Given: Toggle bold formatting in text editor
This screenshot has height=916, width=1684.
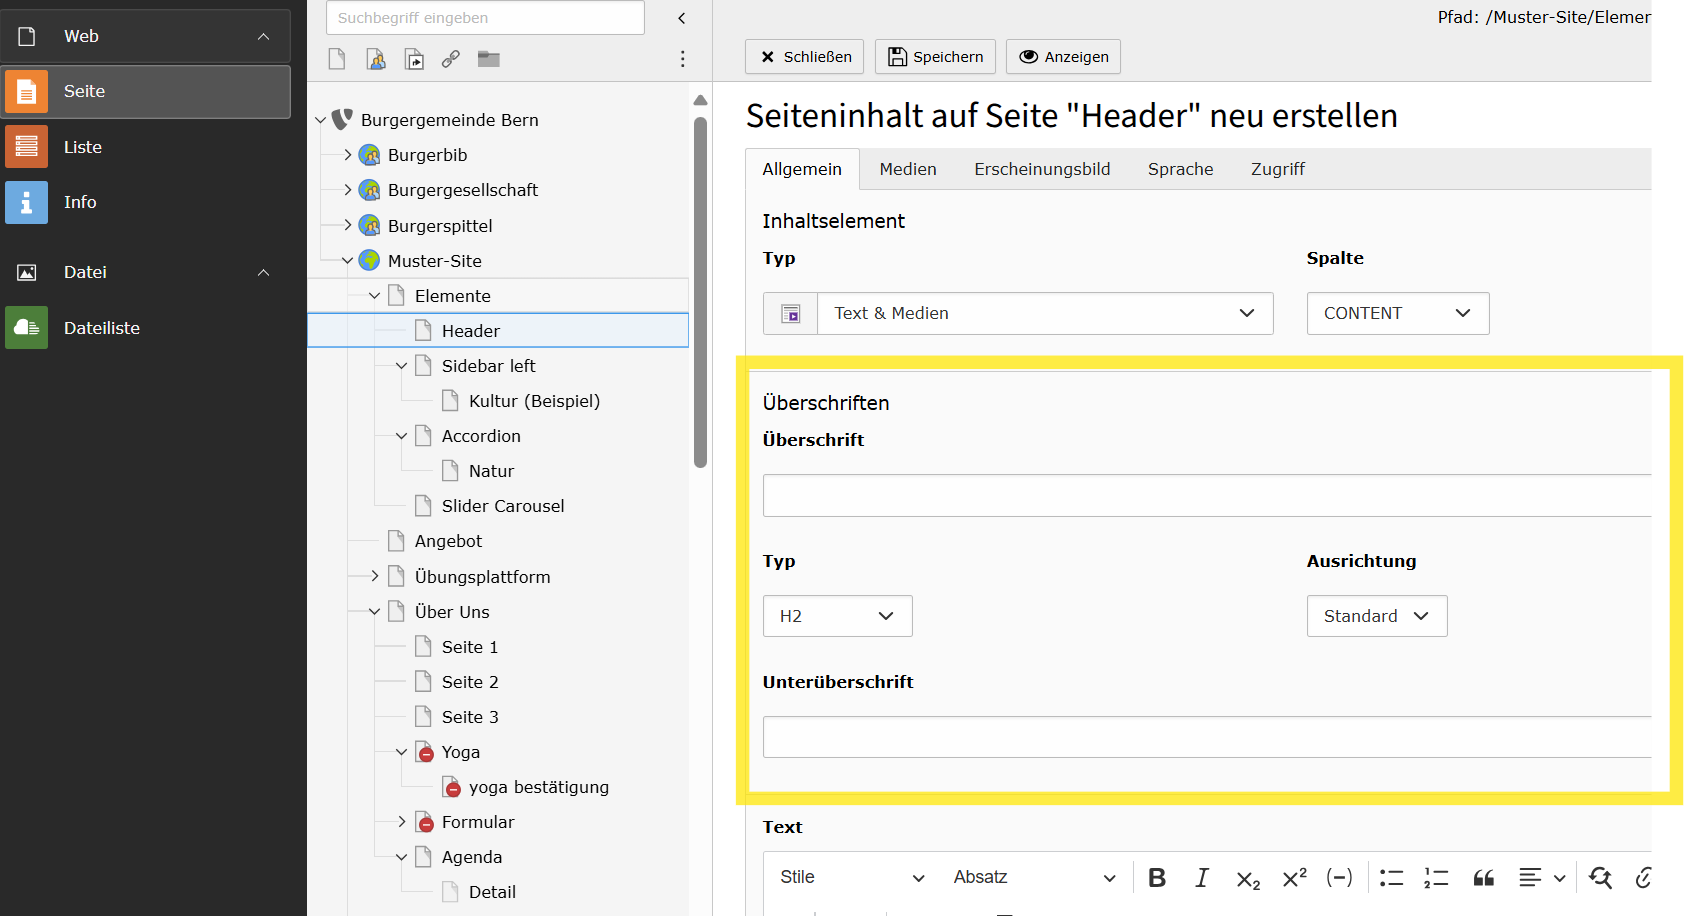Looking at the screenshot, I should click(x=1157, y=878).
